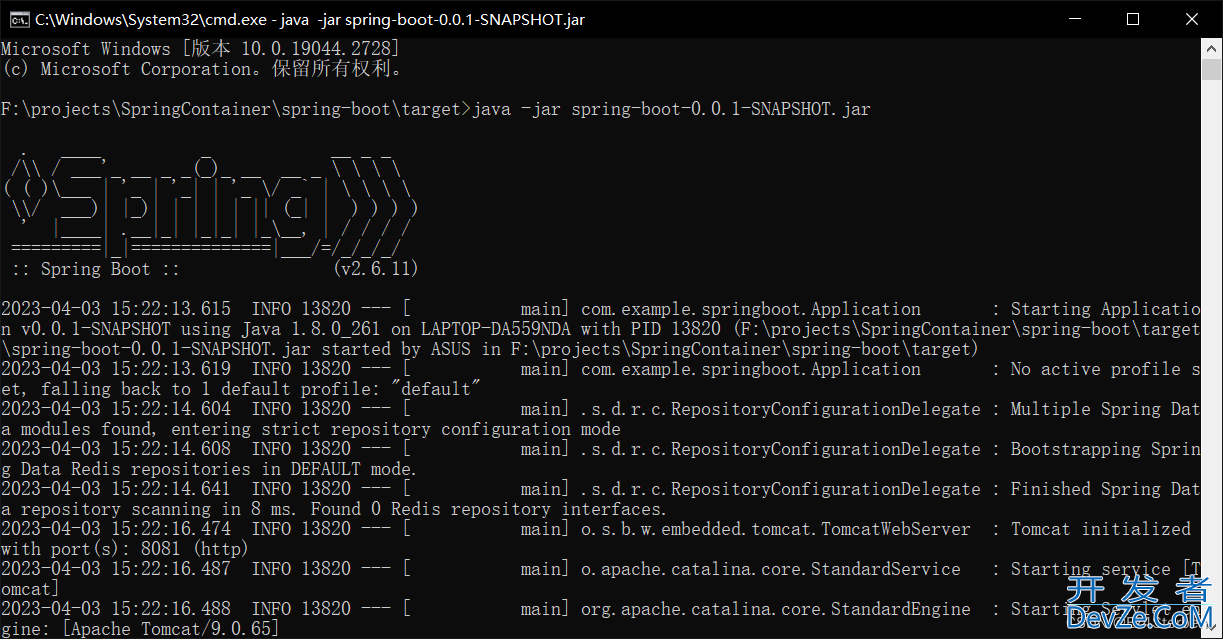This screenshot has height=639, width=1223.
Task: Click the 15:22:14.608 log timestamp
Action: 115,449
